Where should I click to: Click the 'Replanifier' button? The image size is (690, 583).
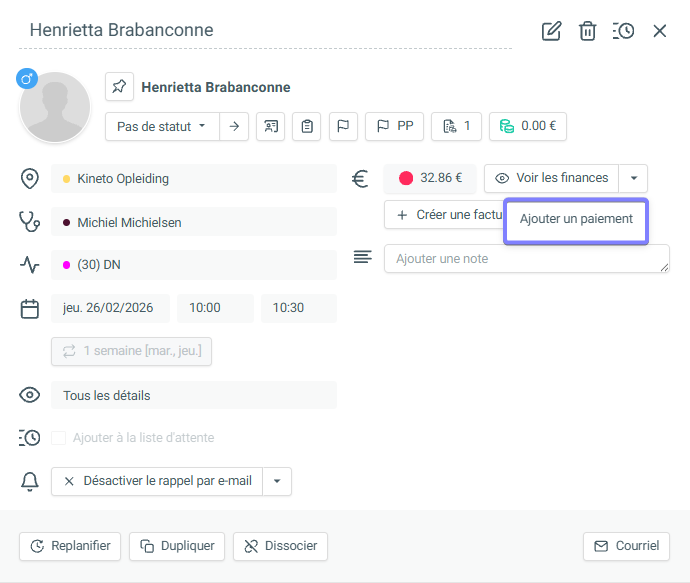tap(70, 546)
